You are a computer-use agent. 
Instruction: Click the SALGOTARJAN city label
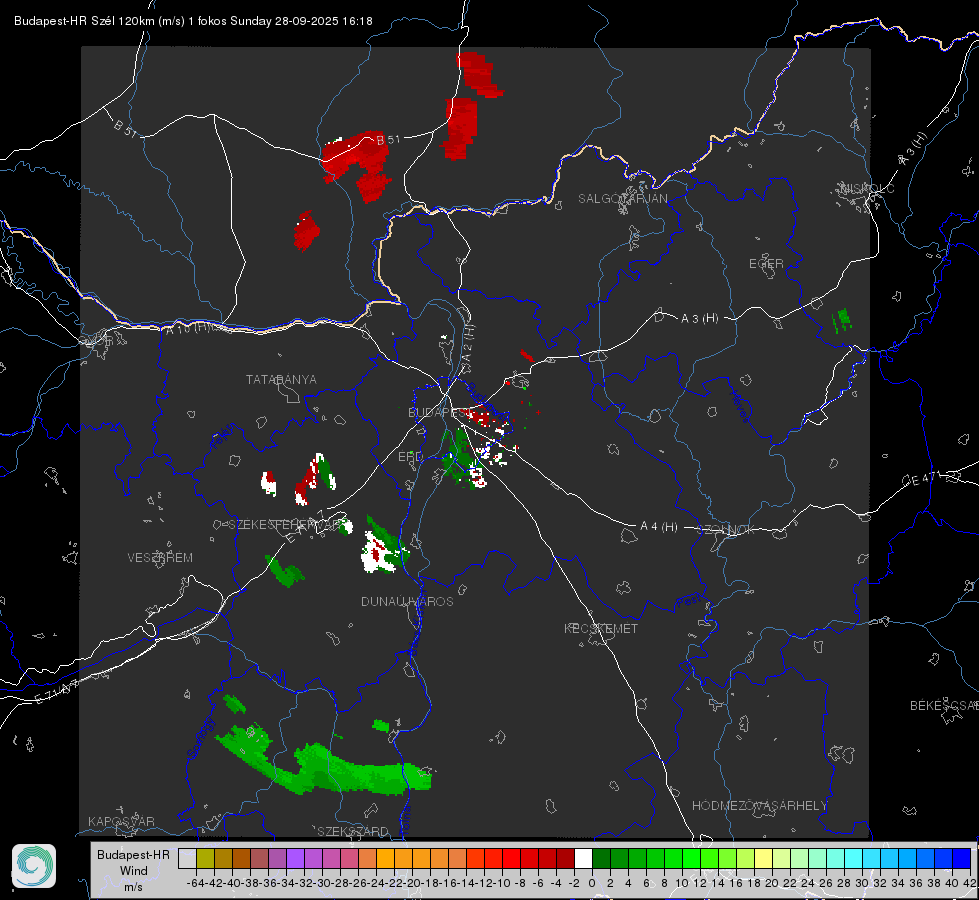(622, 199)
